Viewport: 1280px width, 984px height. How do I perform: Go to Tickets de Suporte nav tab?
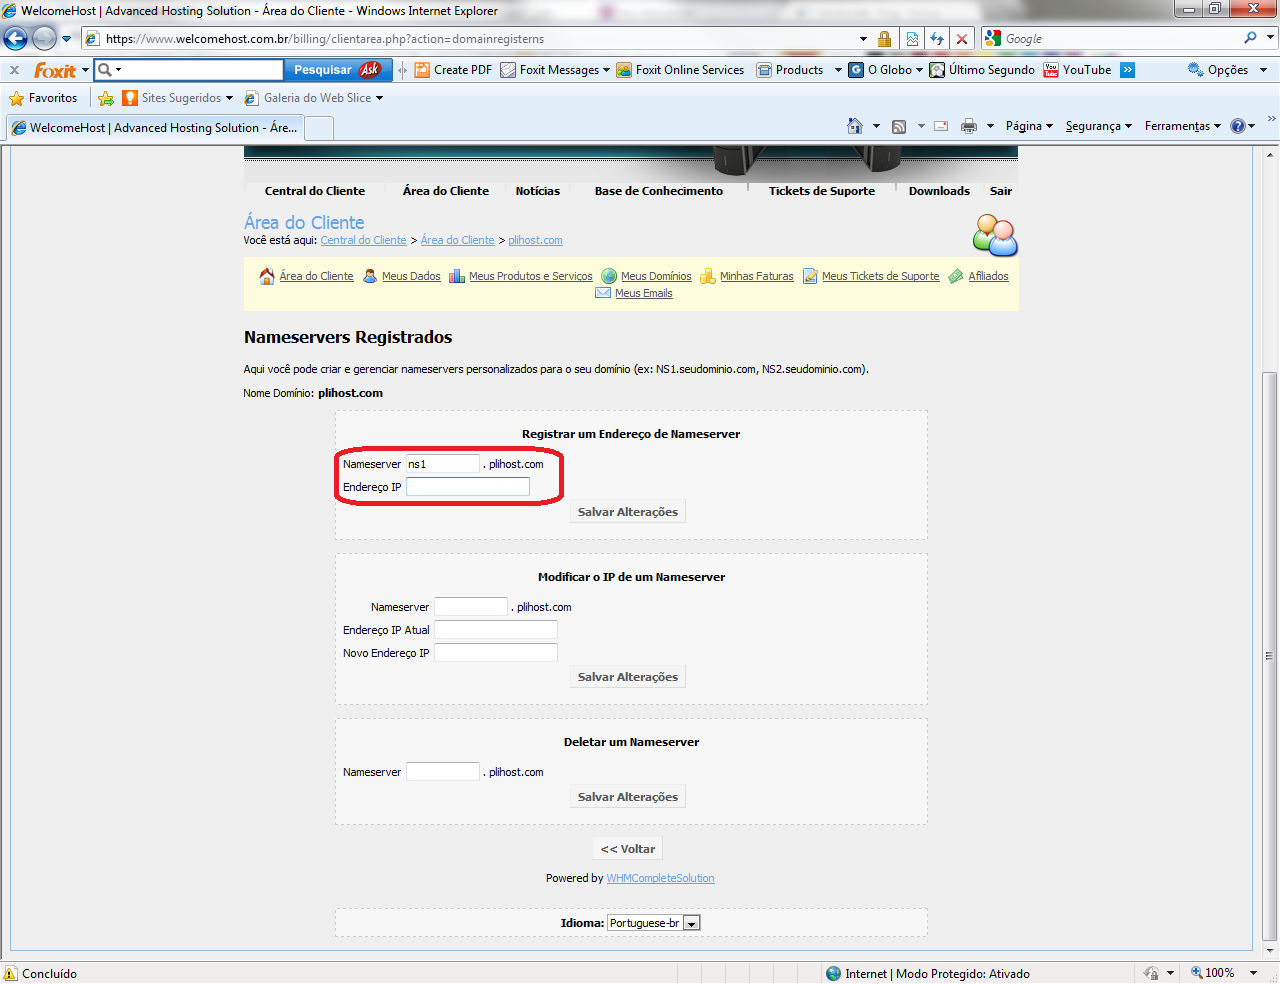[821, 191]
